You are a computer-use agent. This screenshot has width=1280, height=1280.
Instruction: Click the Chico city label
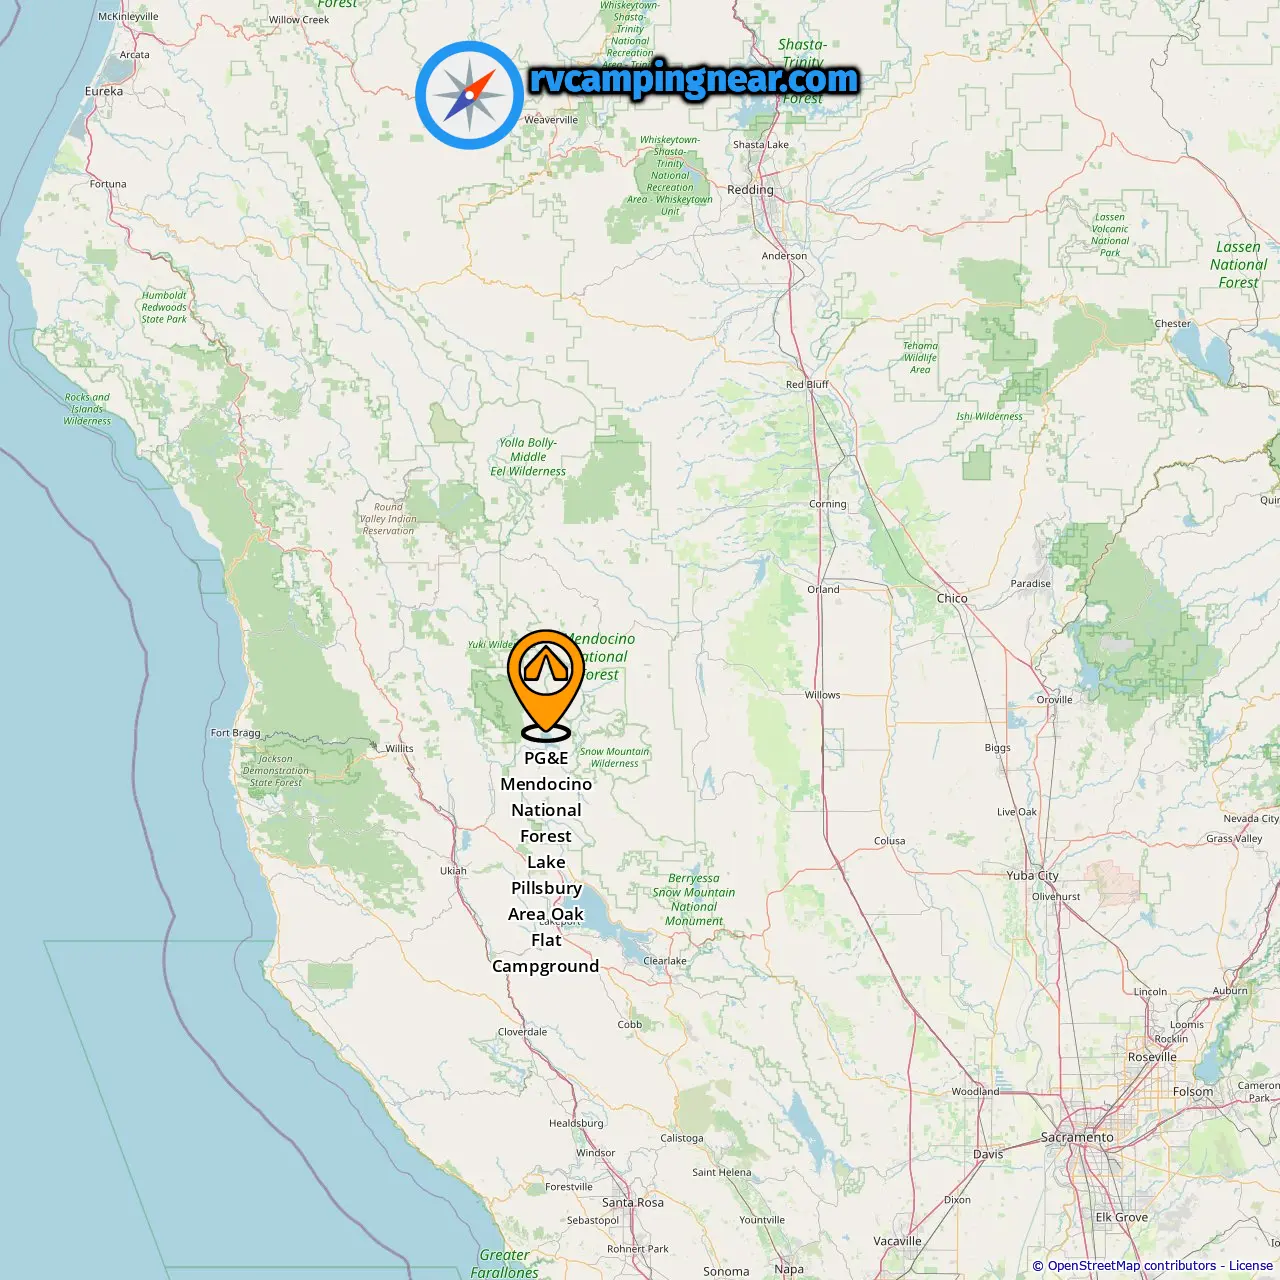(x=952, y=598)
